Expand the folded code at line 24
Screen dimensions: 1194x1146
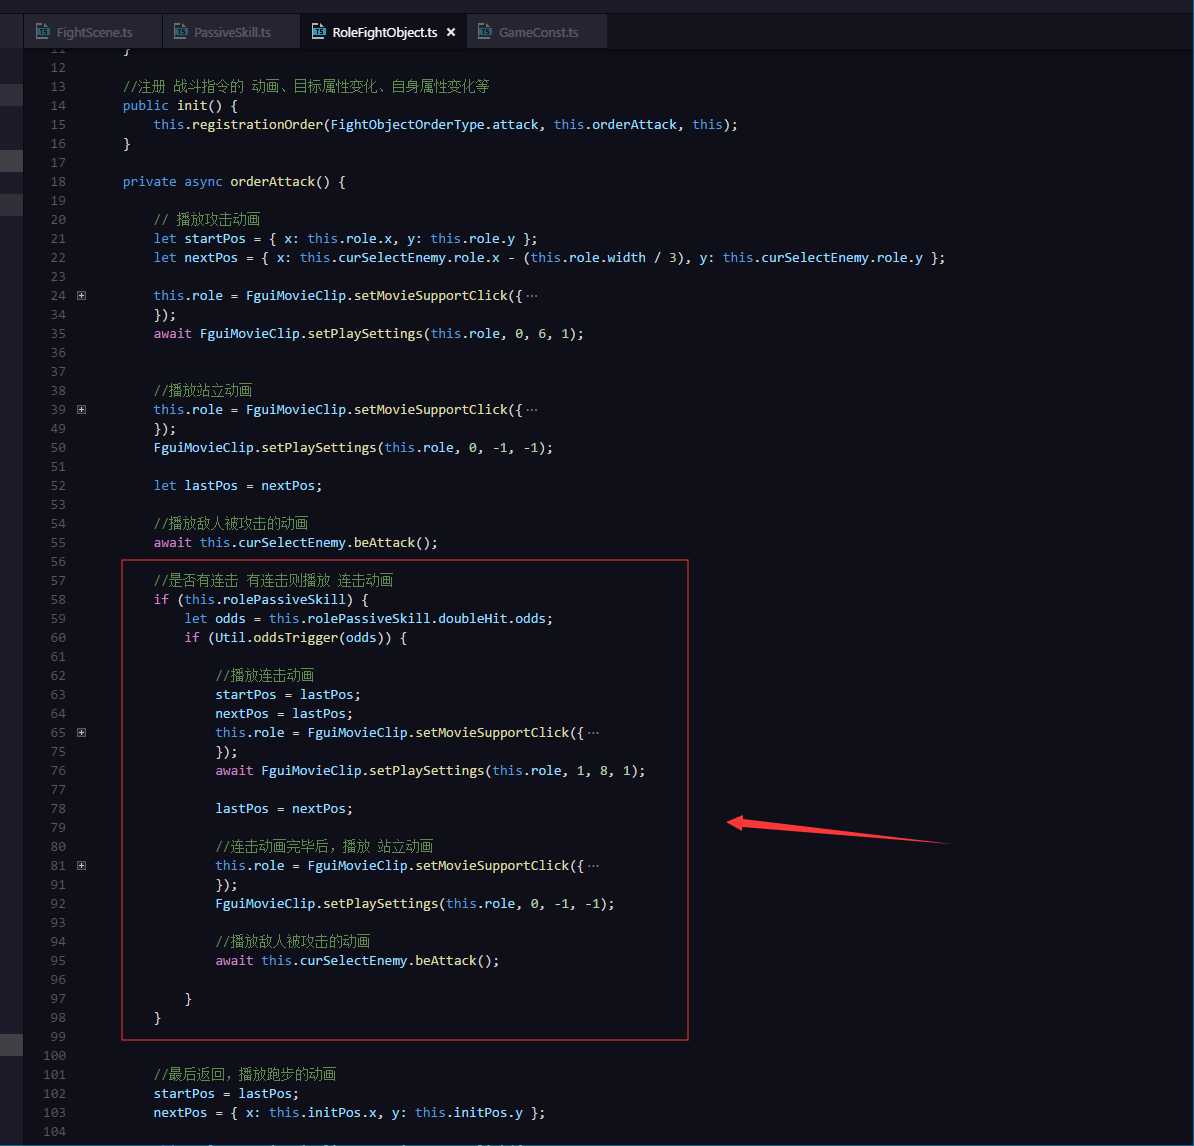(x=81, y=295)
